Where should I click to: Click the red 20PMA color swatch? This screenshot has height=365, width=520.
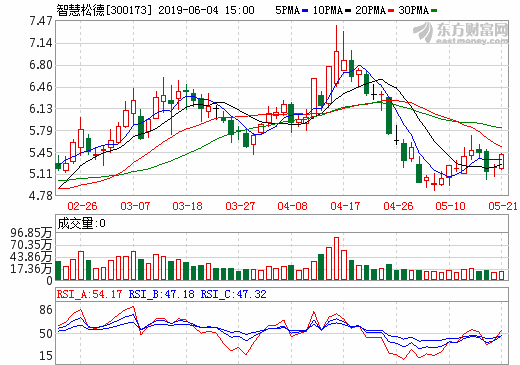[x=391, y=11]
